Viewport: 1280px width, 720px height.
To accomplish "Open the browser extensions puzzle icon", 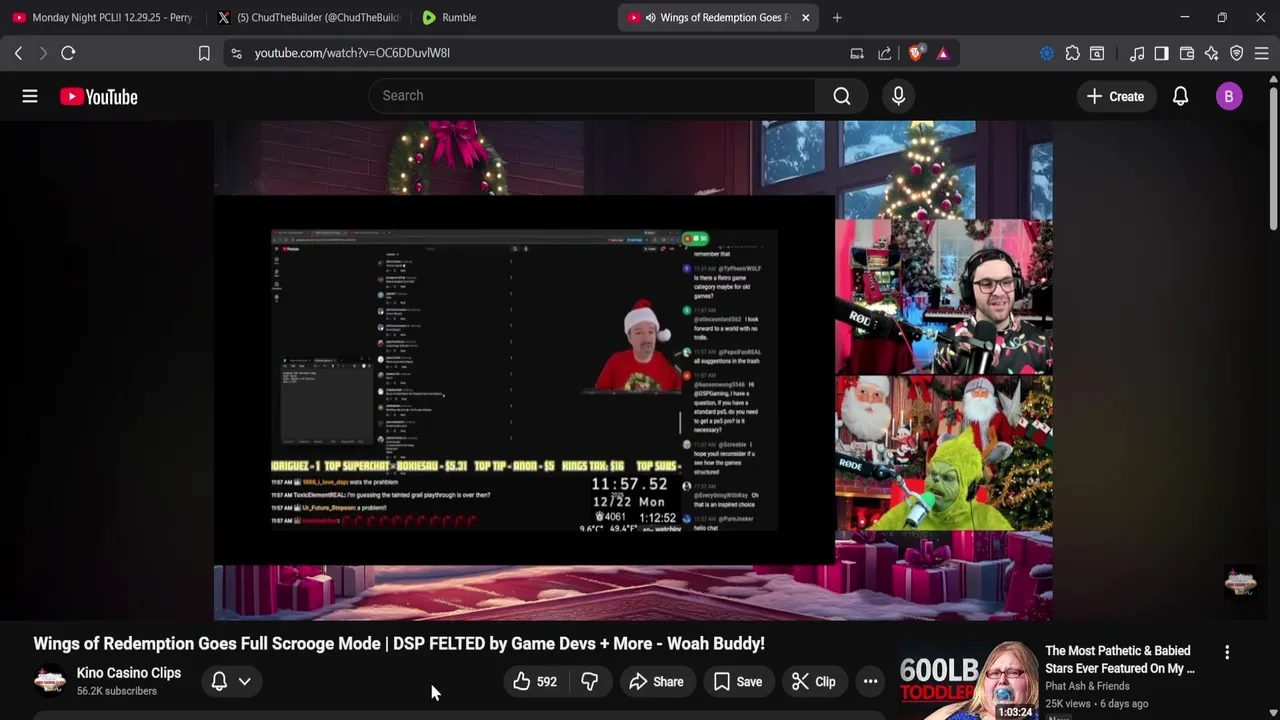I will (x=1072, y=53).
